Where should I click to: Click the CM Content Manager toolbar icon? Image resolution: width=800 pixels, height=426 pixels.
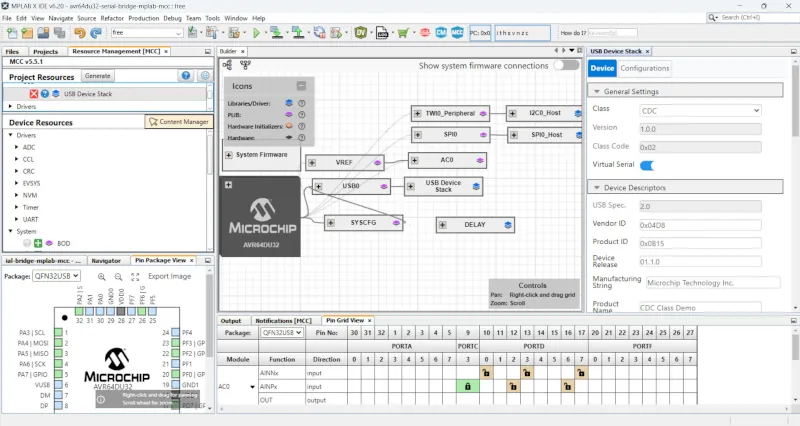[x=441, y=33]
